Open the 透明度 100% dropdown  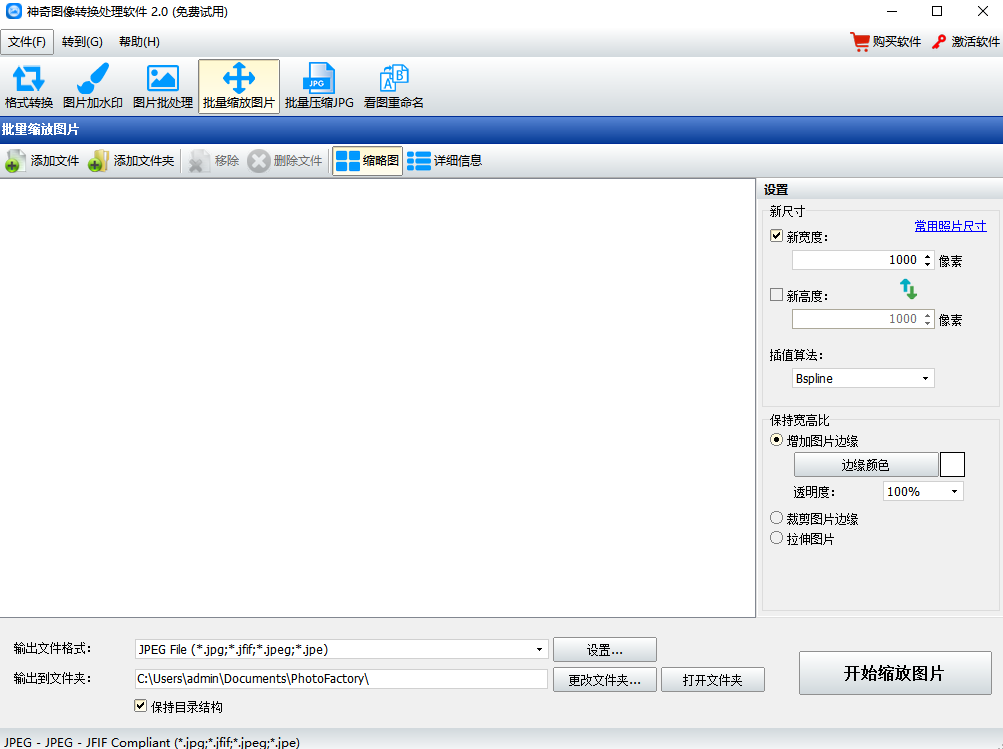tap(923, 491)
